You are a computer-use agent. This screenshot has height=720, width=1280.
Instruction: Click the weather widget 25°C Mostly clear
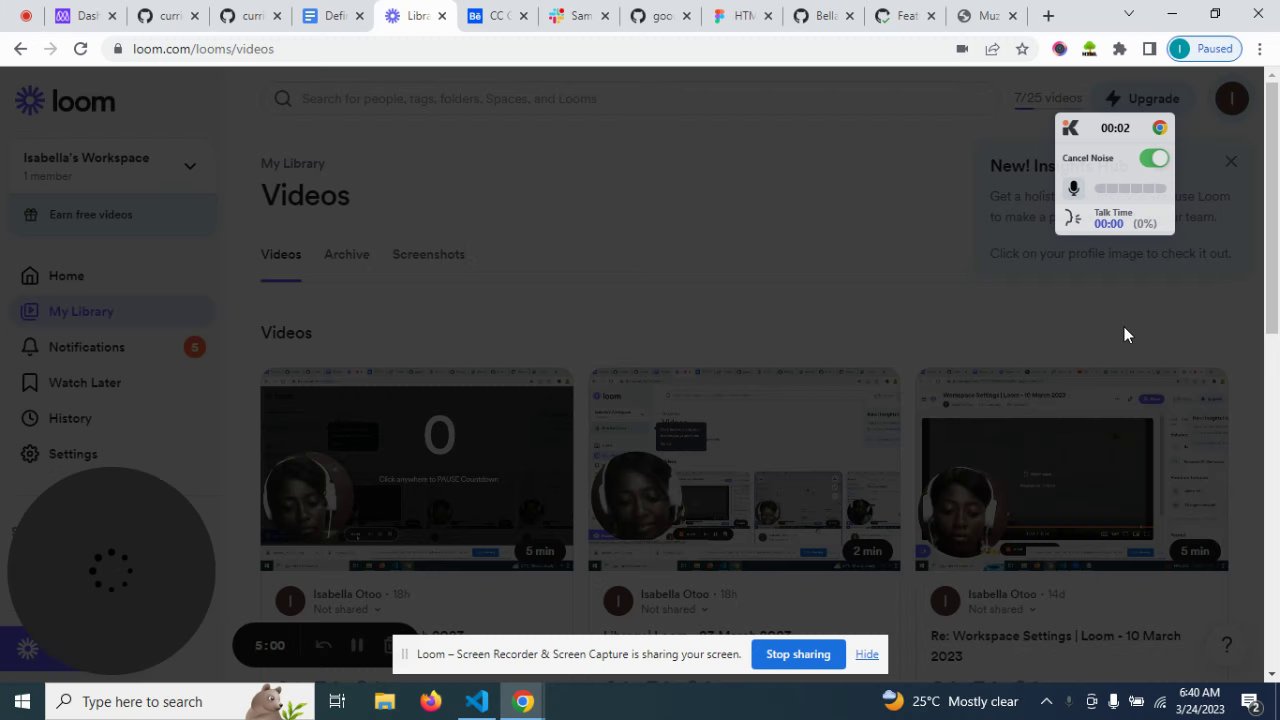click(x=951, y=701)
